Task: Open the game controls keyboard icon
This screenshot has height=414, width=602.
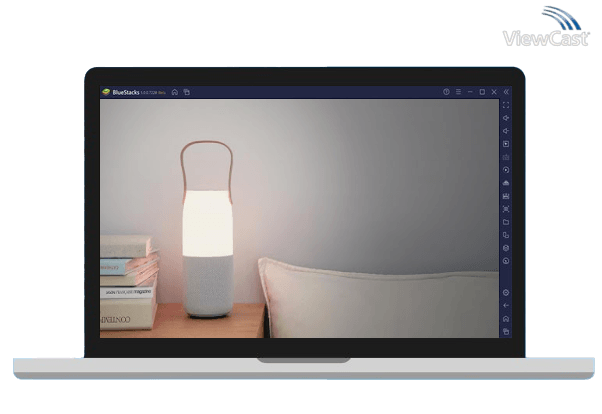Action: 506,157
